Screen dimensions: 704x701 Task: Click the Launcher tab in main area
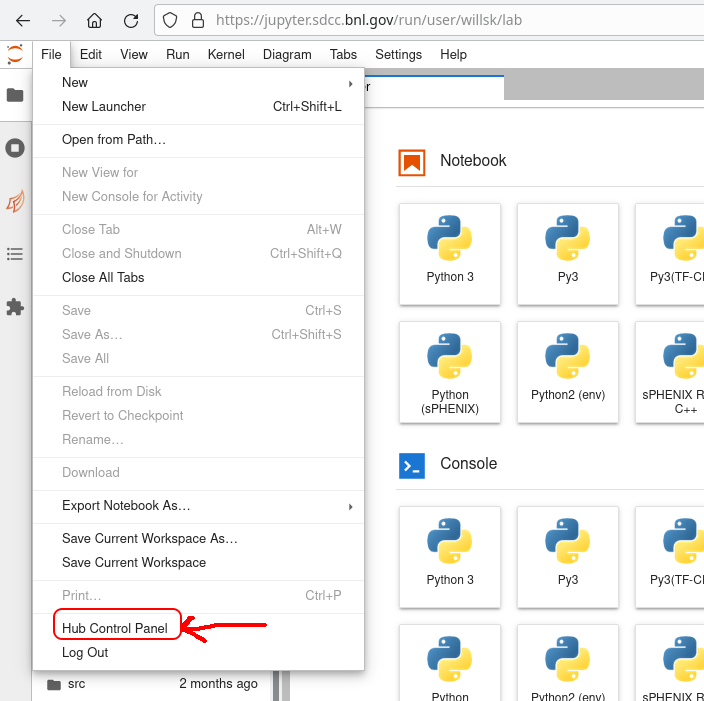pos(434,87)
